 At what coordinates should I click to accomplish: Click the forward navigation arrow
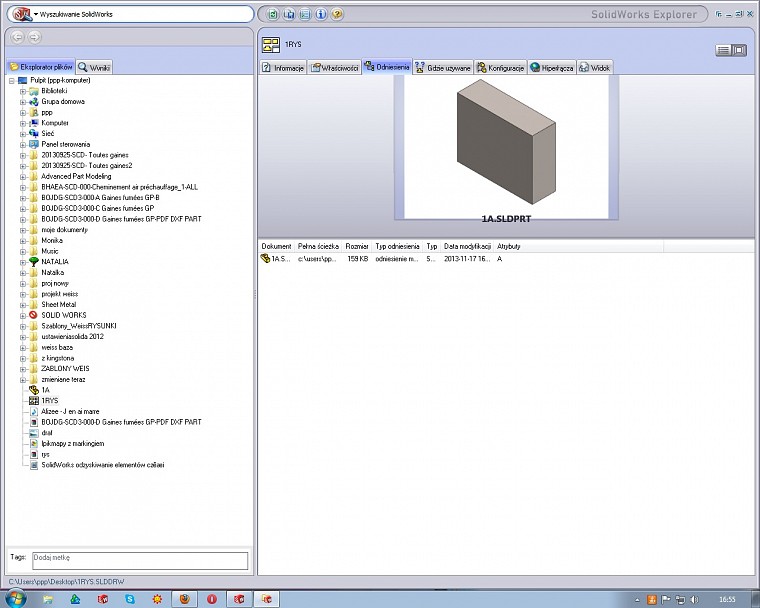click(x=34, y=37)
